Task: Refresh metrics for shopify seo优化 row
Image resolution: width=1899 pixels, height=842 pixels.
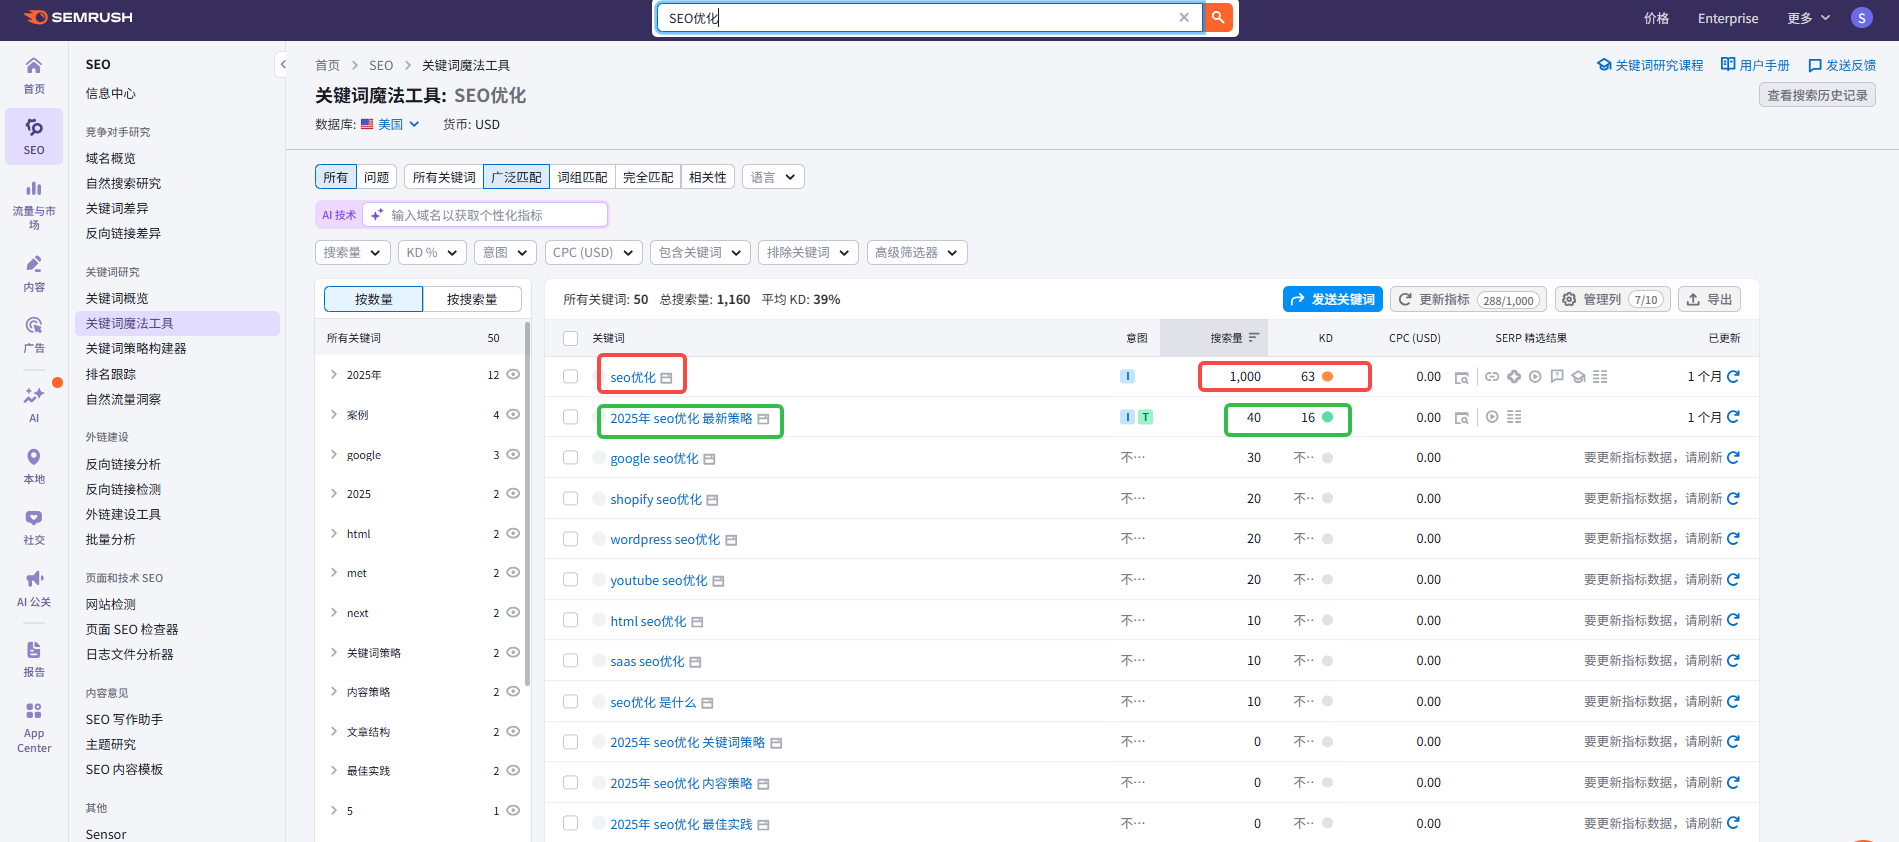Action: (1733, 498)
